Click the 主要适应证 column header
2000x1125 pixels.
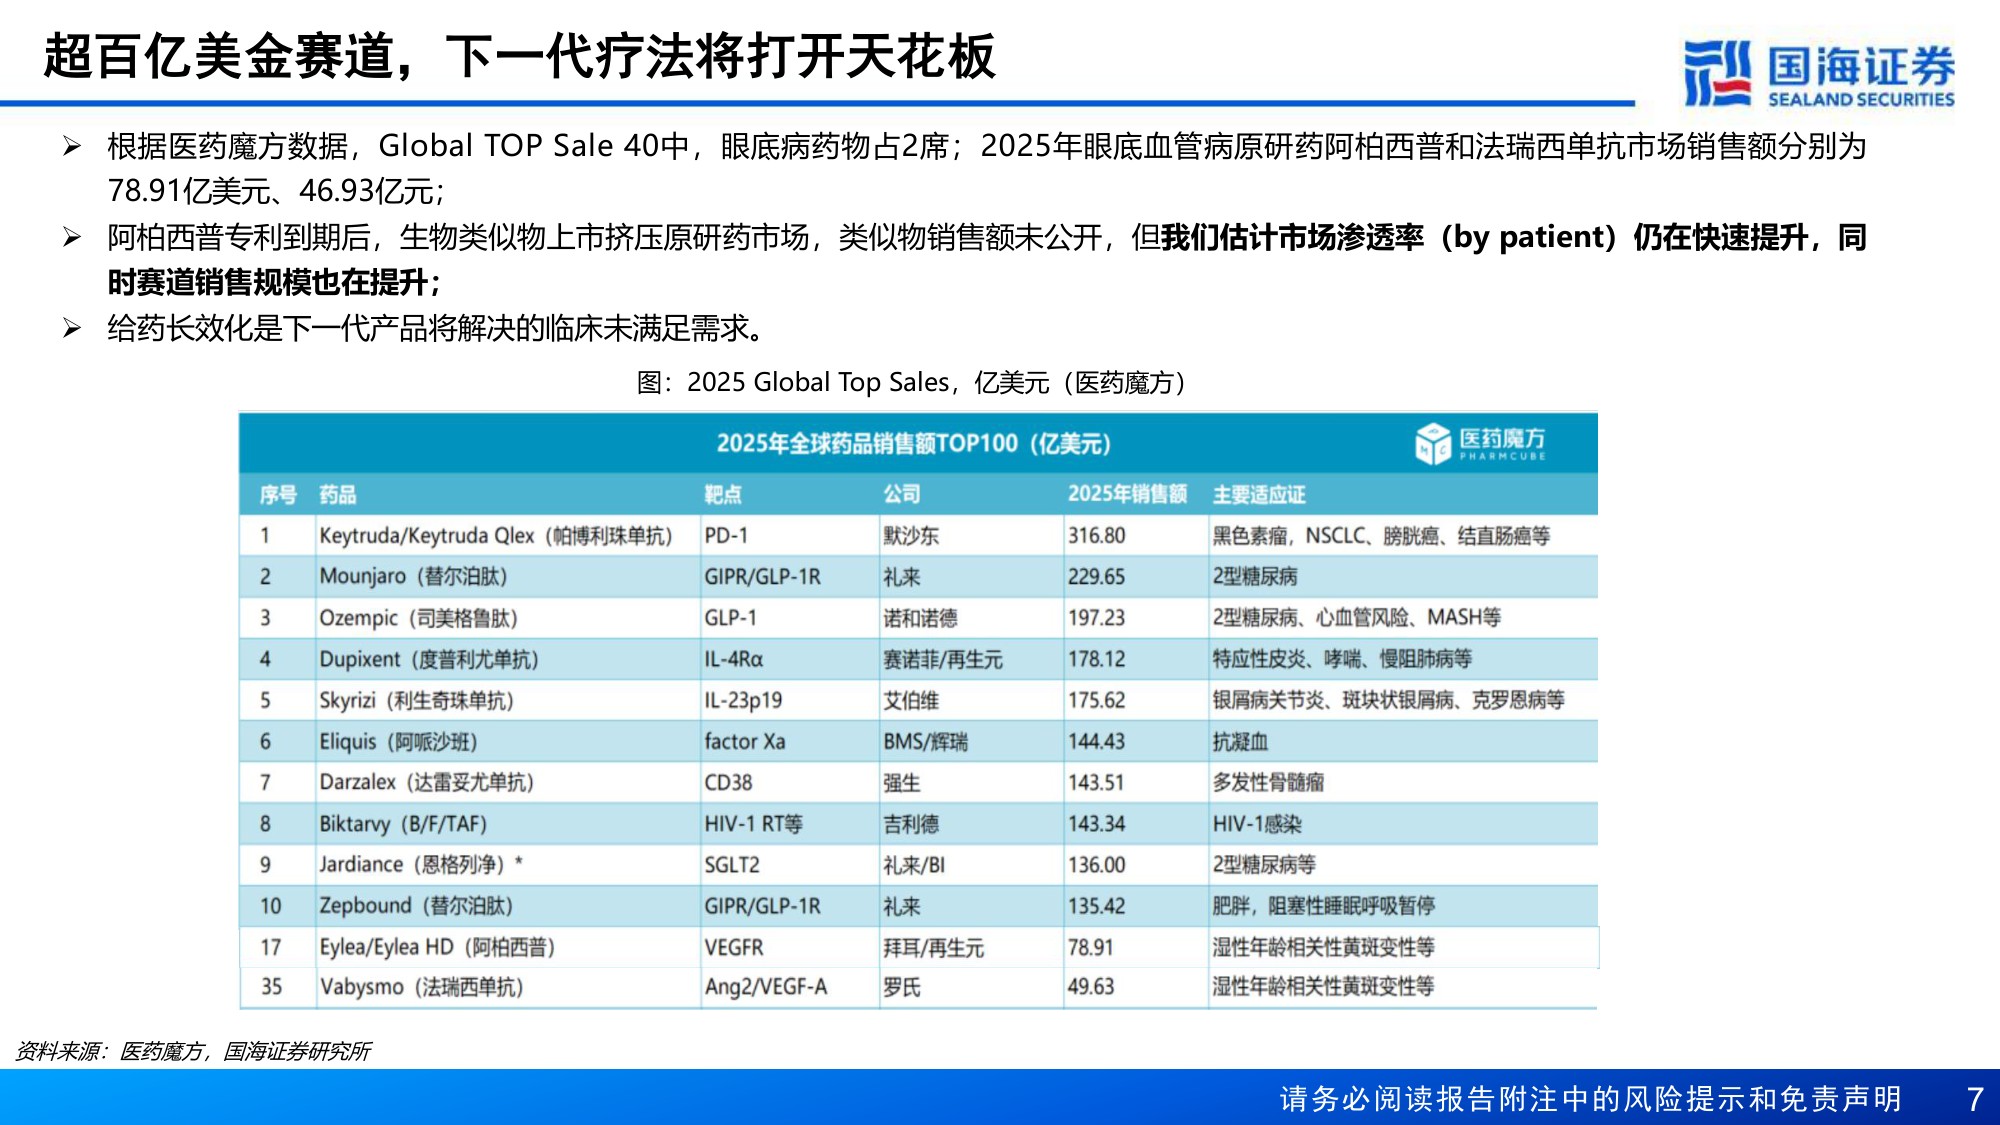pos(1259,494)
